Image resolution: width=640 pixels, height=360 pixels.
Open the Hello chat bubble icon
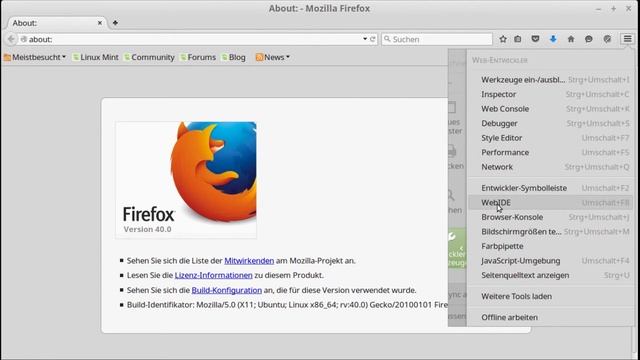pos(589,39)
